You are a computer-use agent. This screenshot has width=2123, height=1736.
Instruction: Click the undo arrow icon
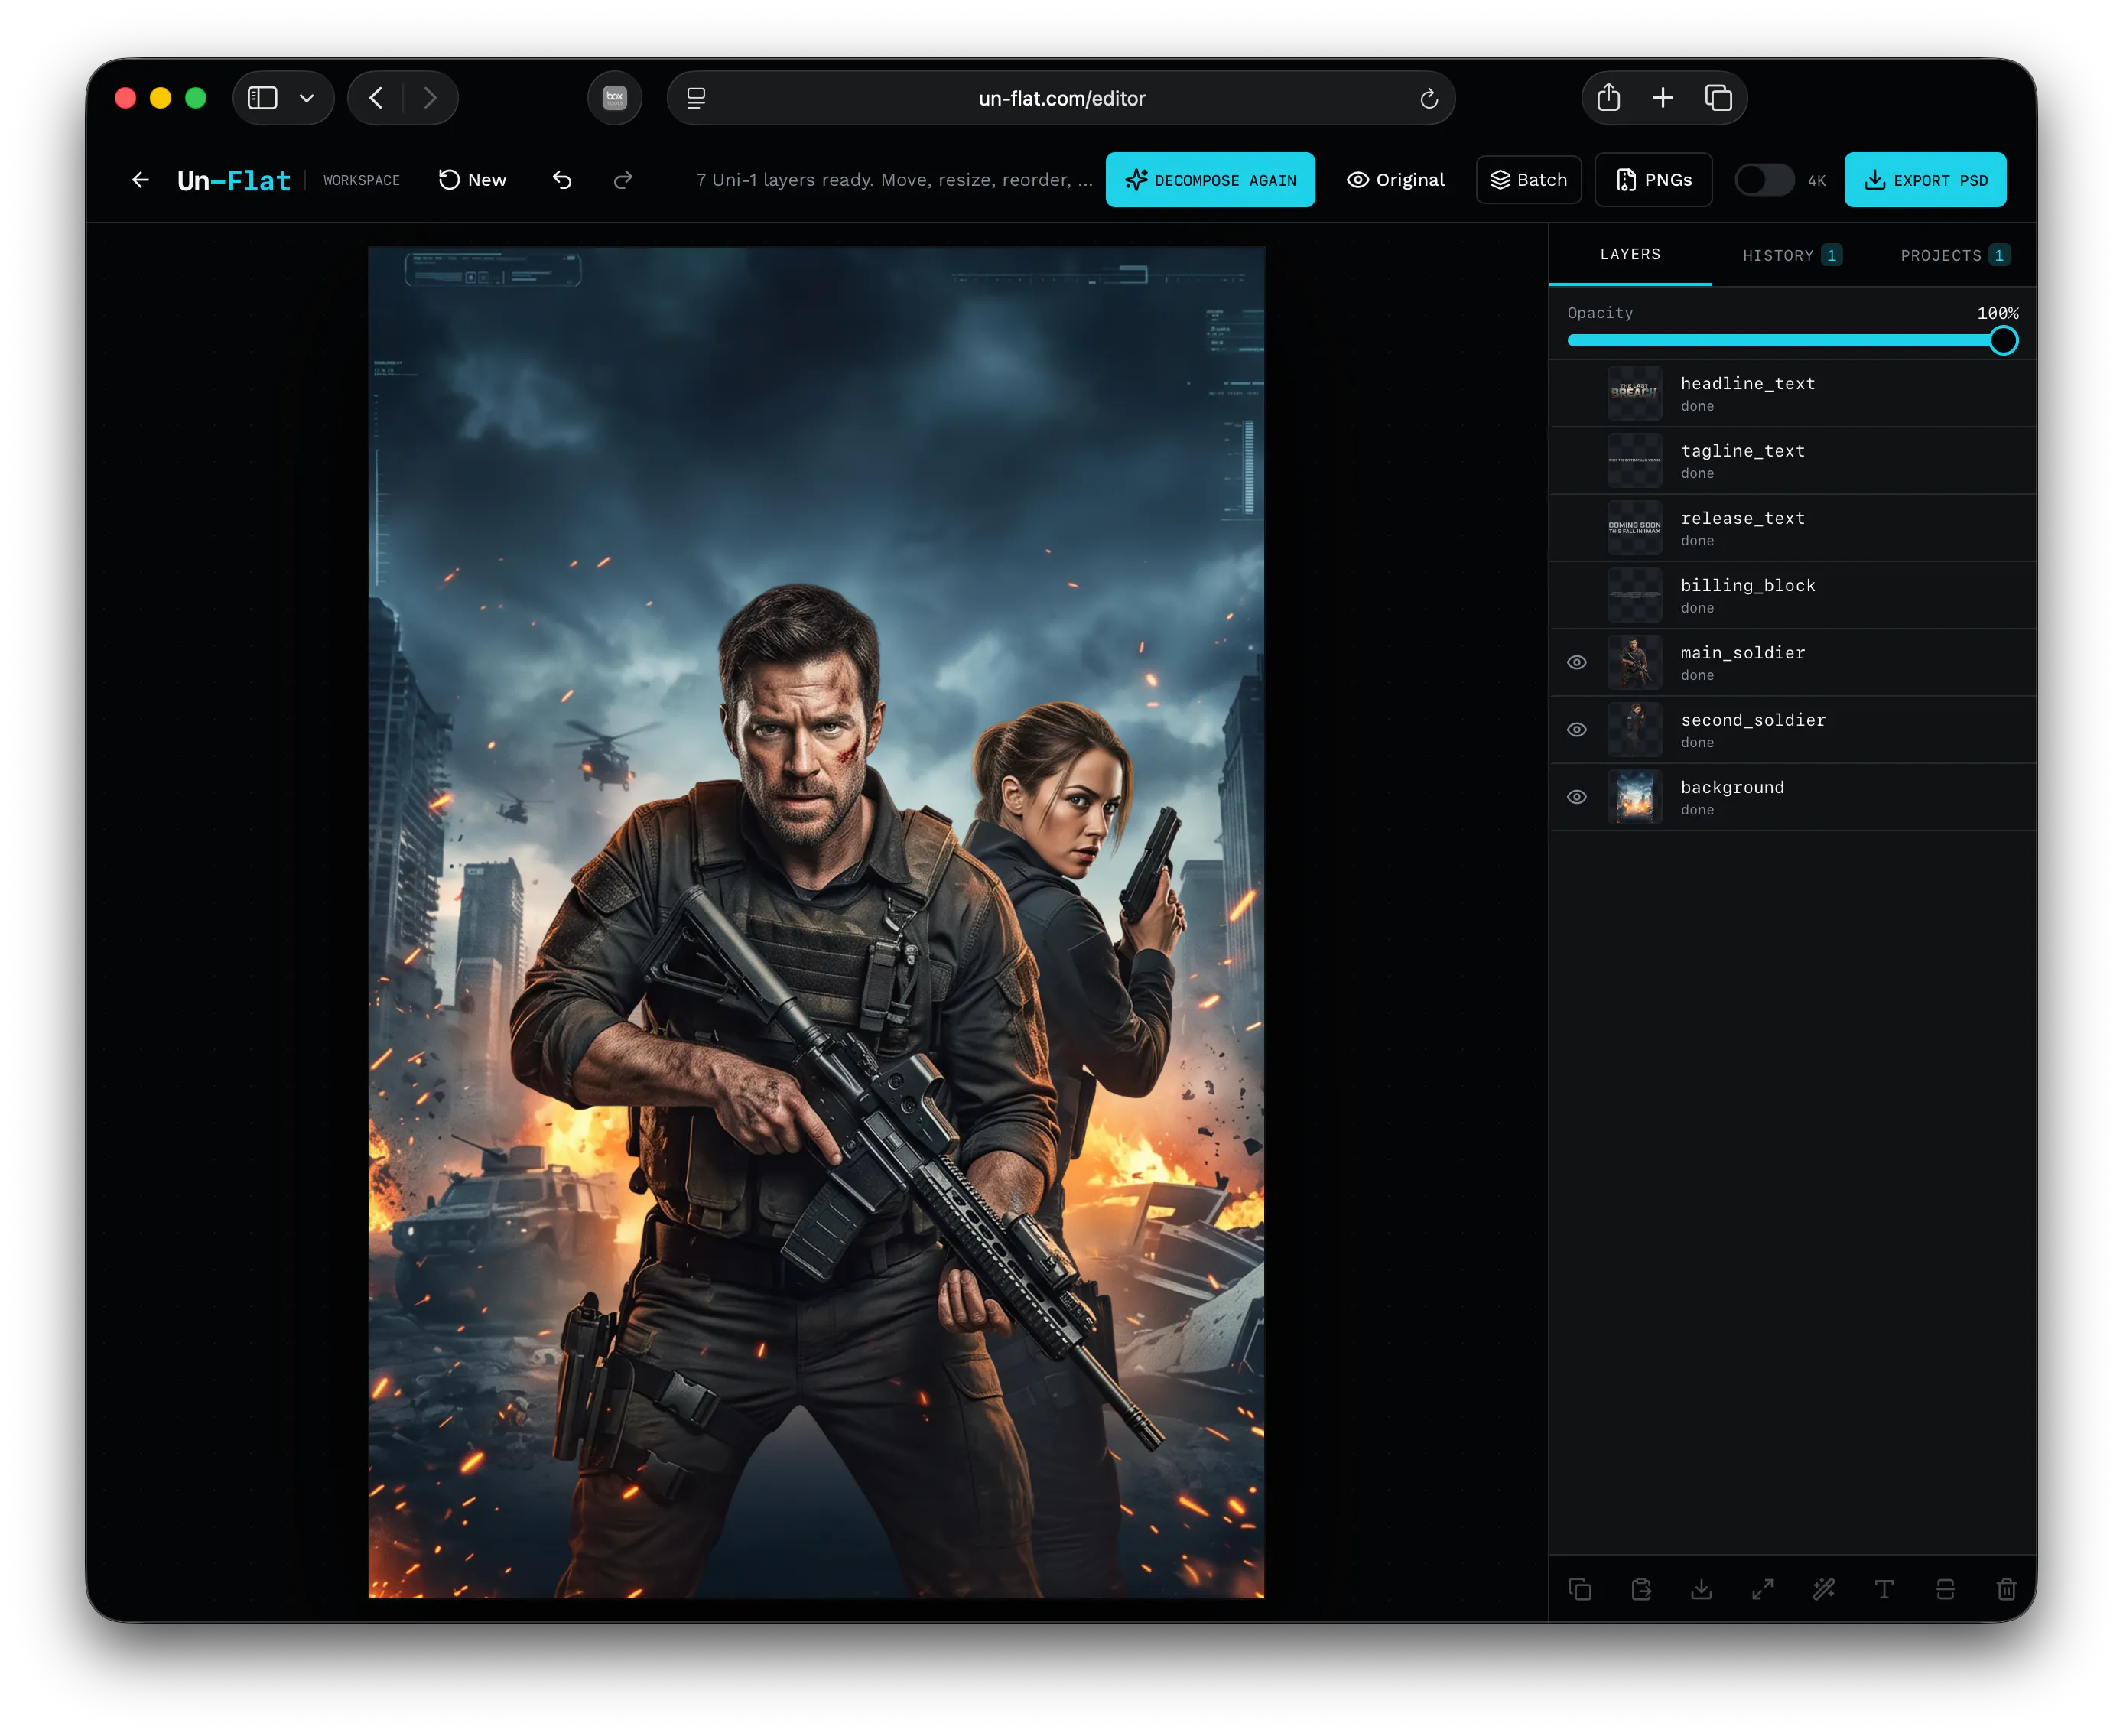[562, 180]
